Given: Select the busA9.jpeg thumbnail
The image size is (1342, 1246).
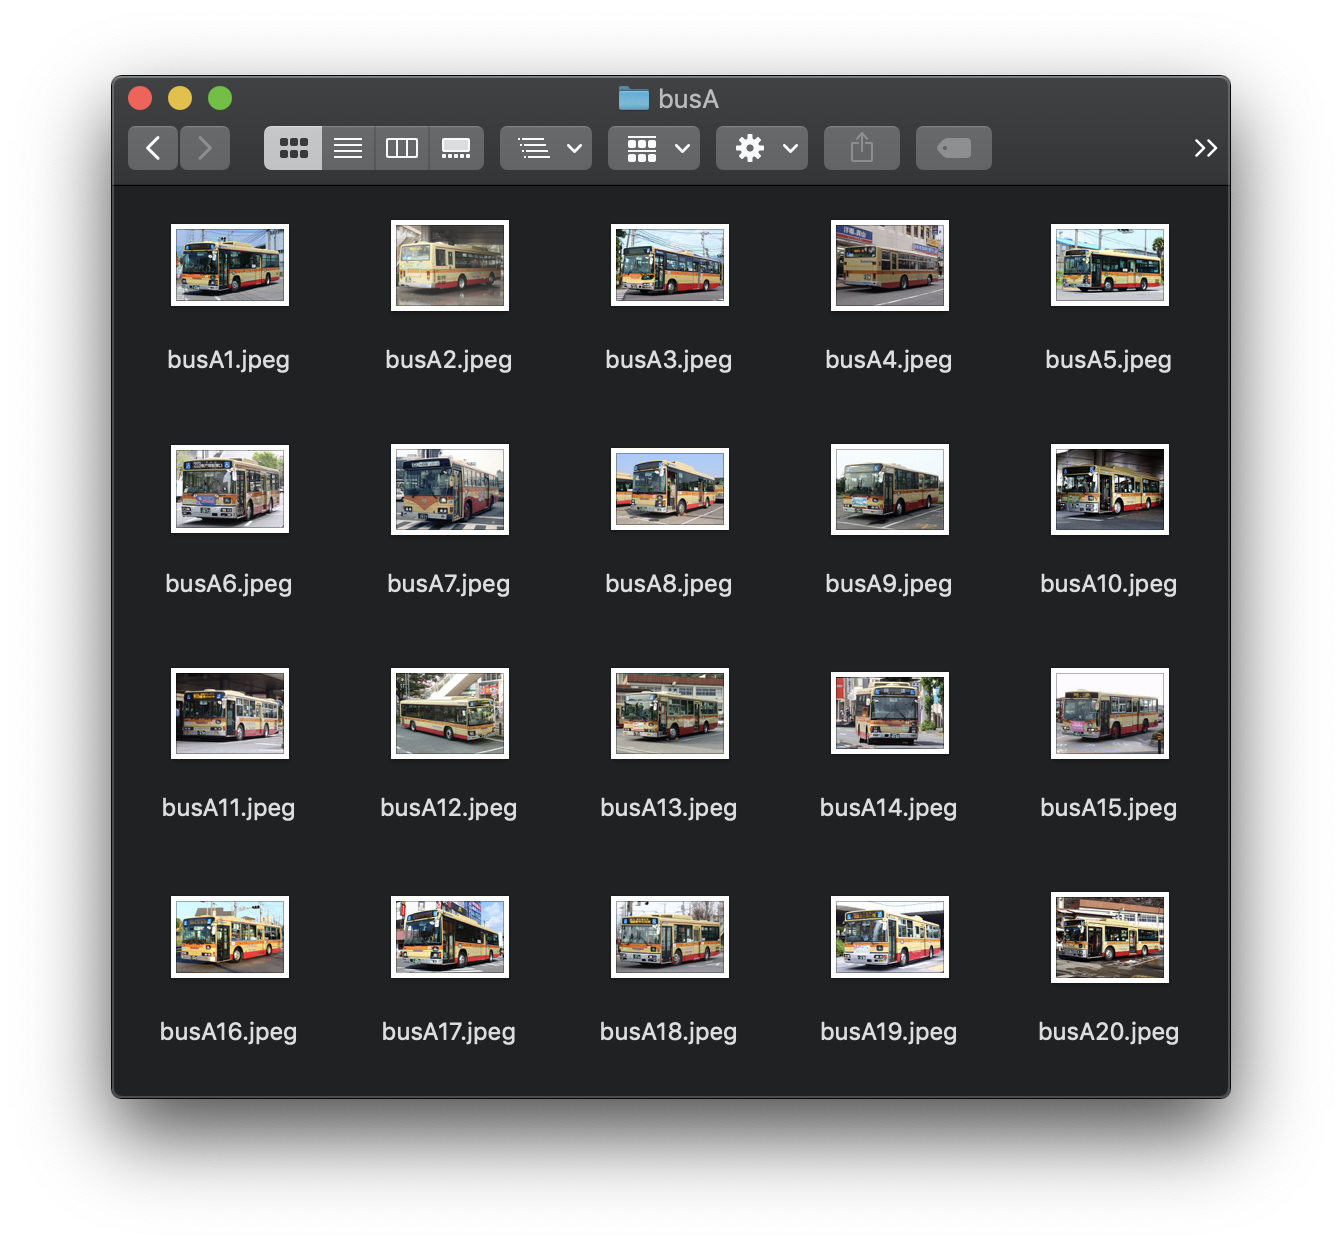Looking at the screenshot, I should (x=890, y=489).
